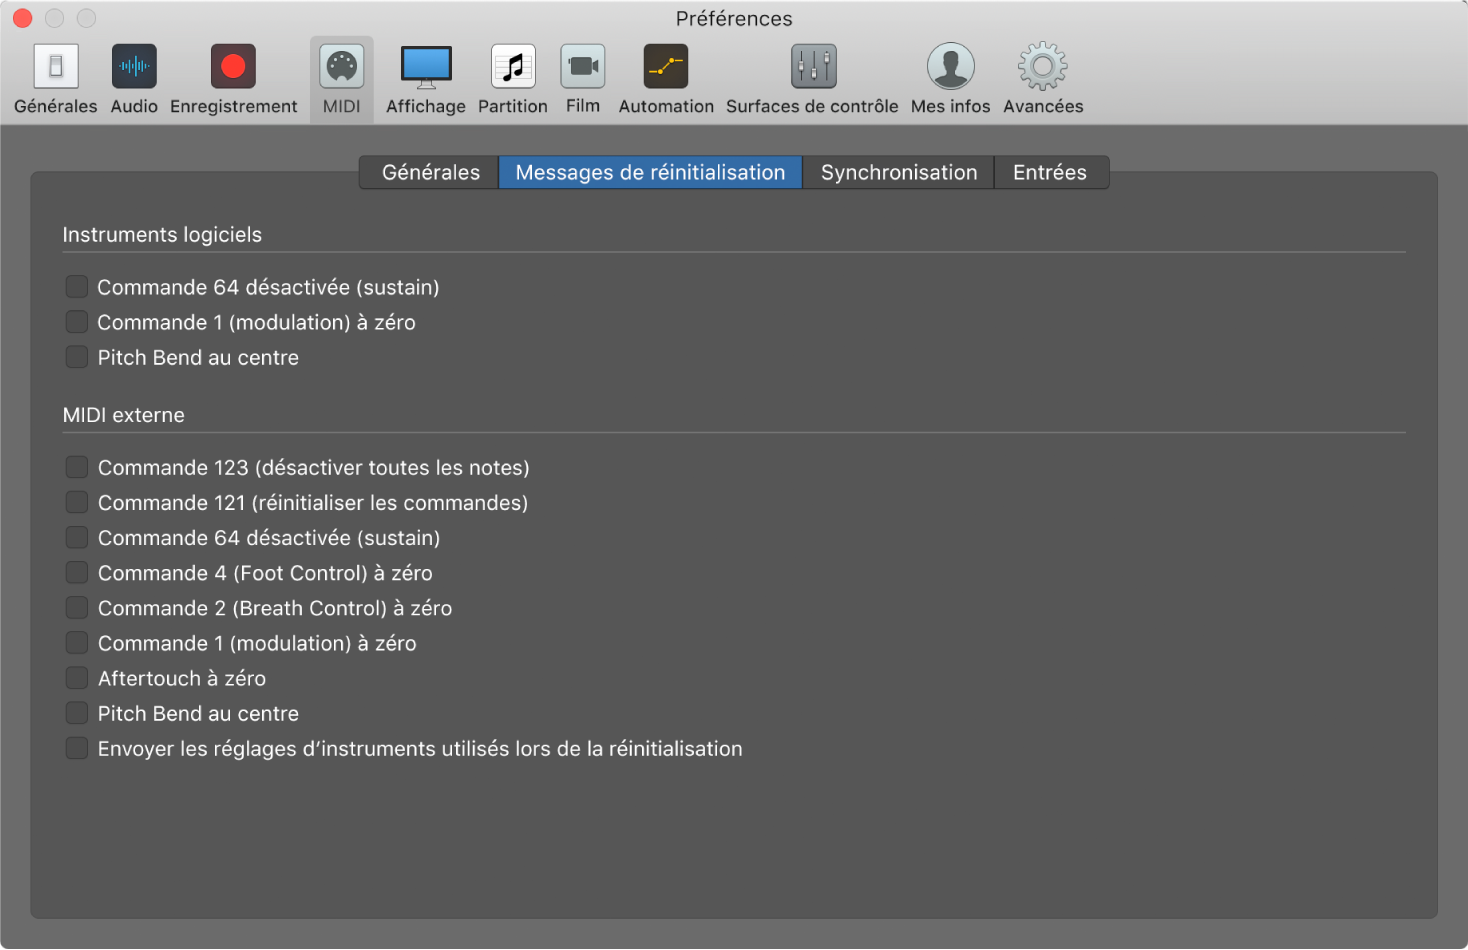Enable Envoyer les réglages d'instruments utilisés checkbox
This screenshot has height=950, width=1468.
coord(77,748)
